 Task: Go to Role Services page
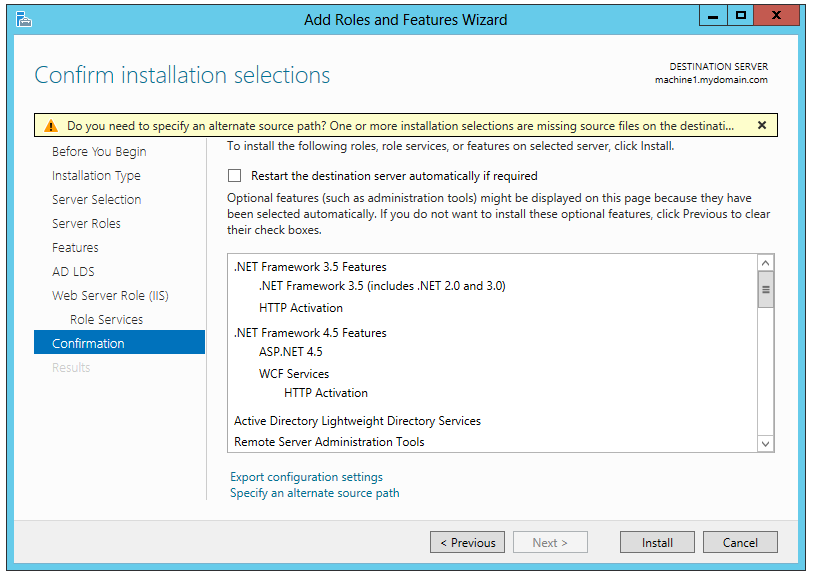106,320
